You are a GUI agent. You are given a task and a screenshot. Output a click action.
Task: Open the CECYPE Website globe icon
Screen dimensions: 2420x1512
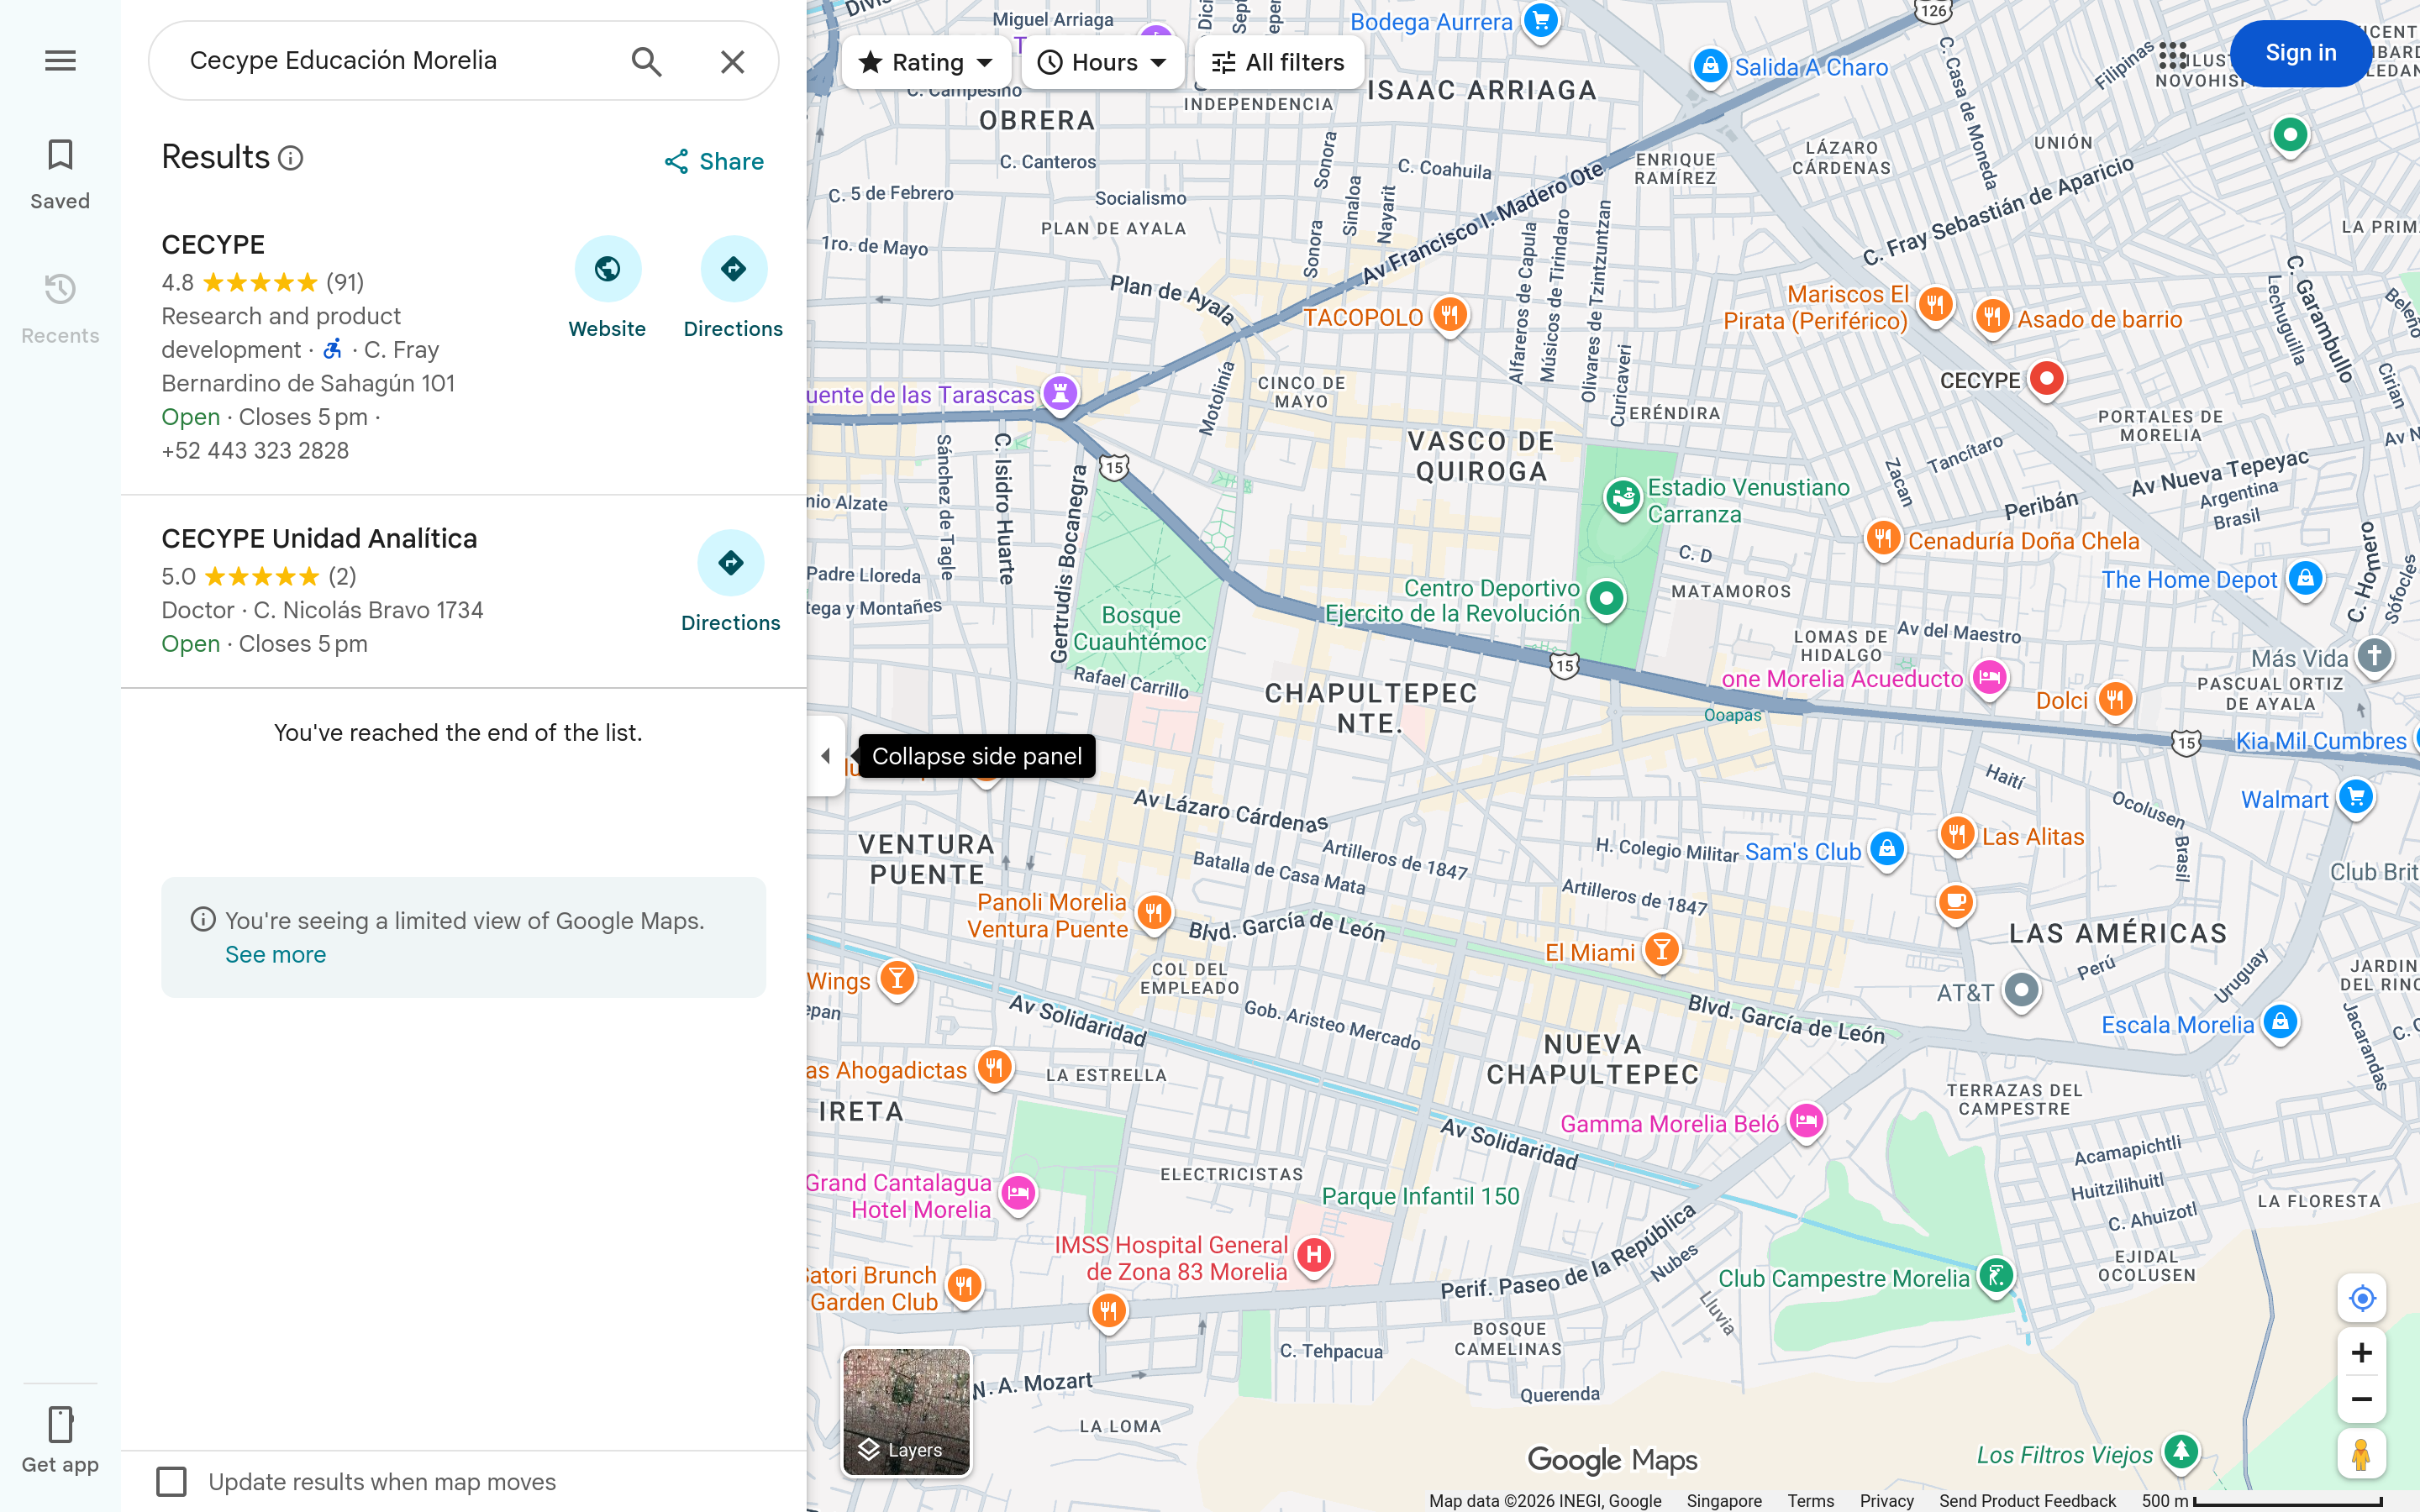tap(607, 269)
